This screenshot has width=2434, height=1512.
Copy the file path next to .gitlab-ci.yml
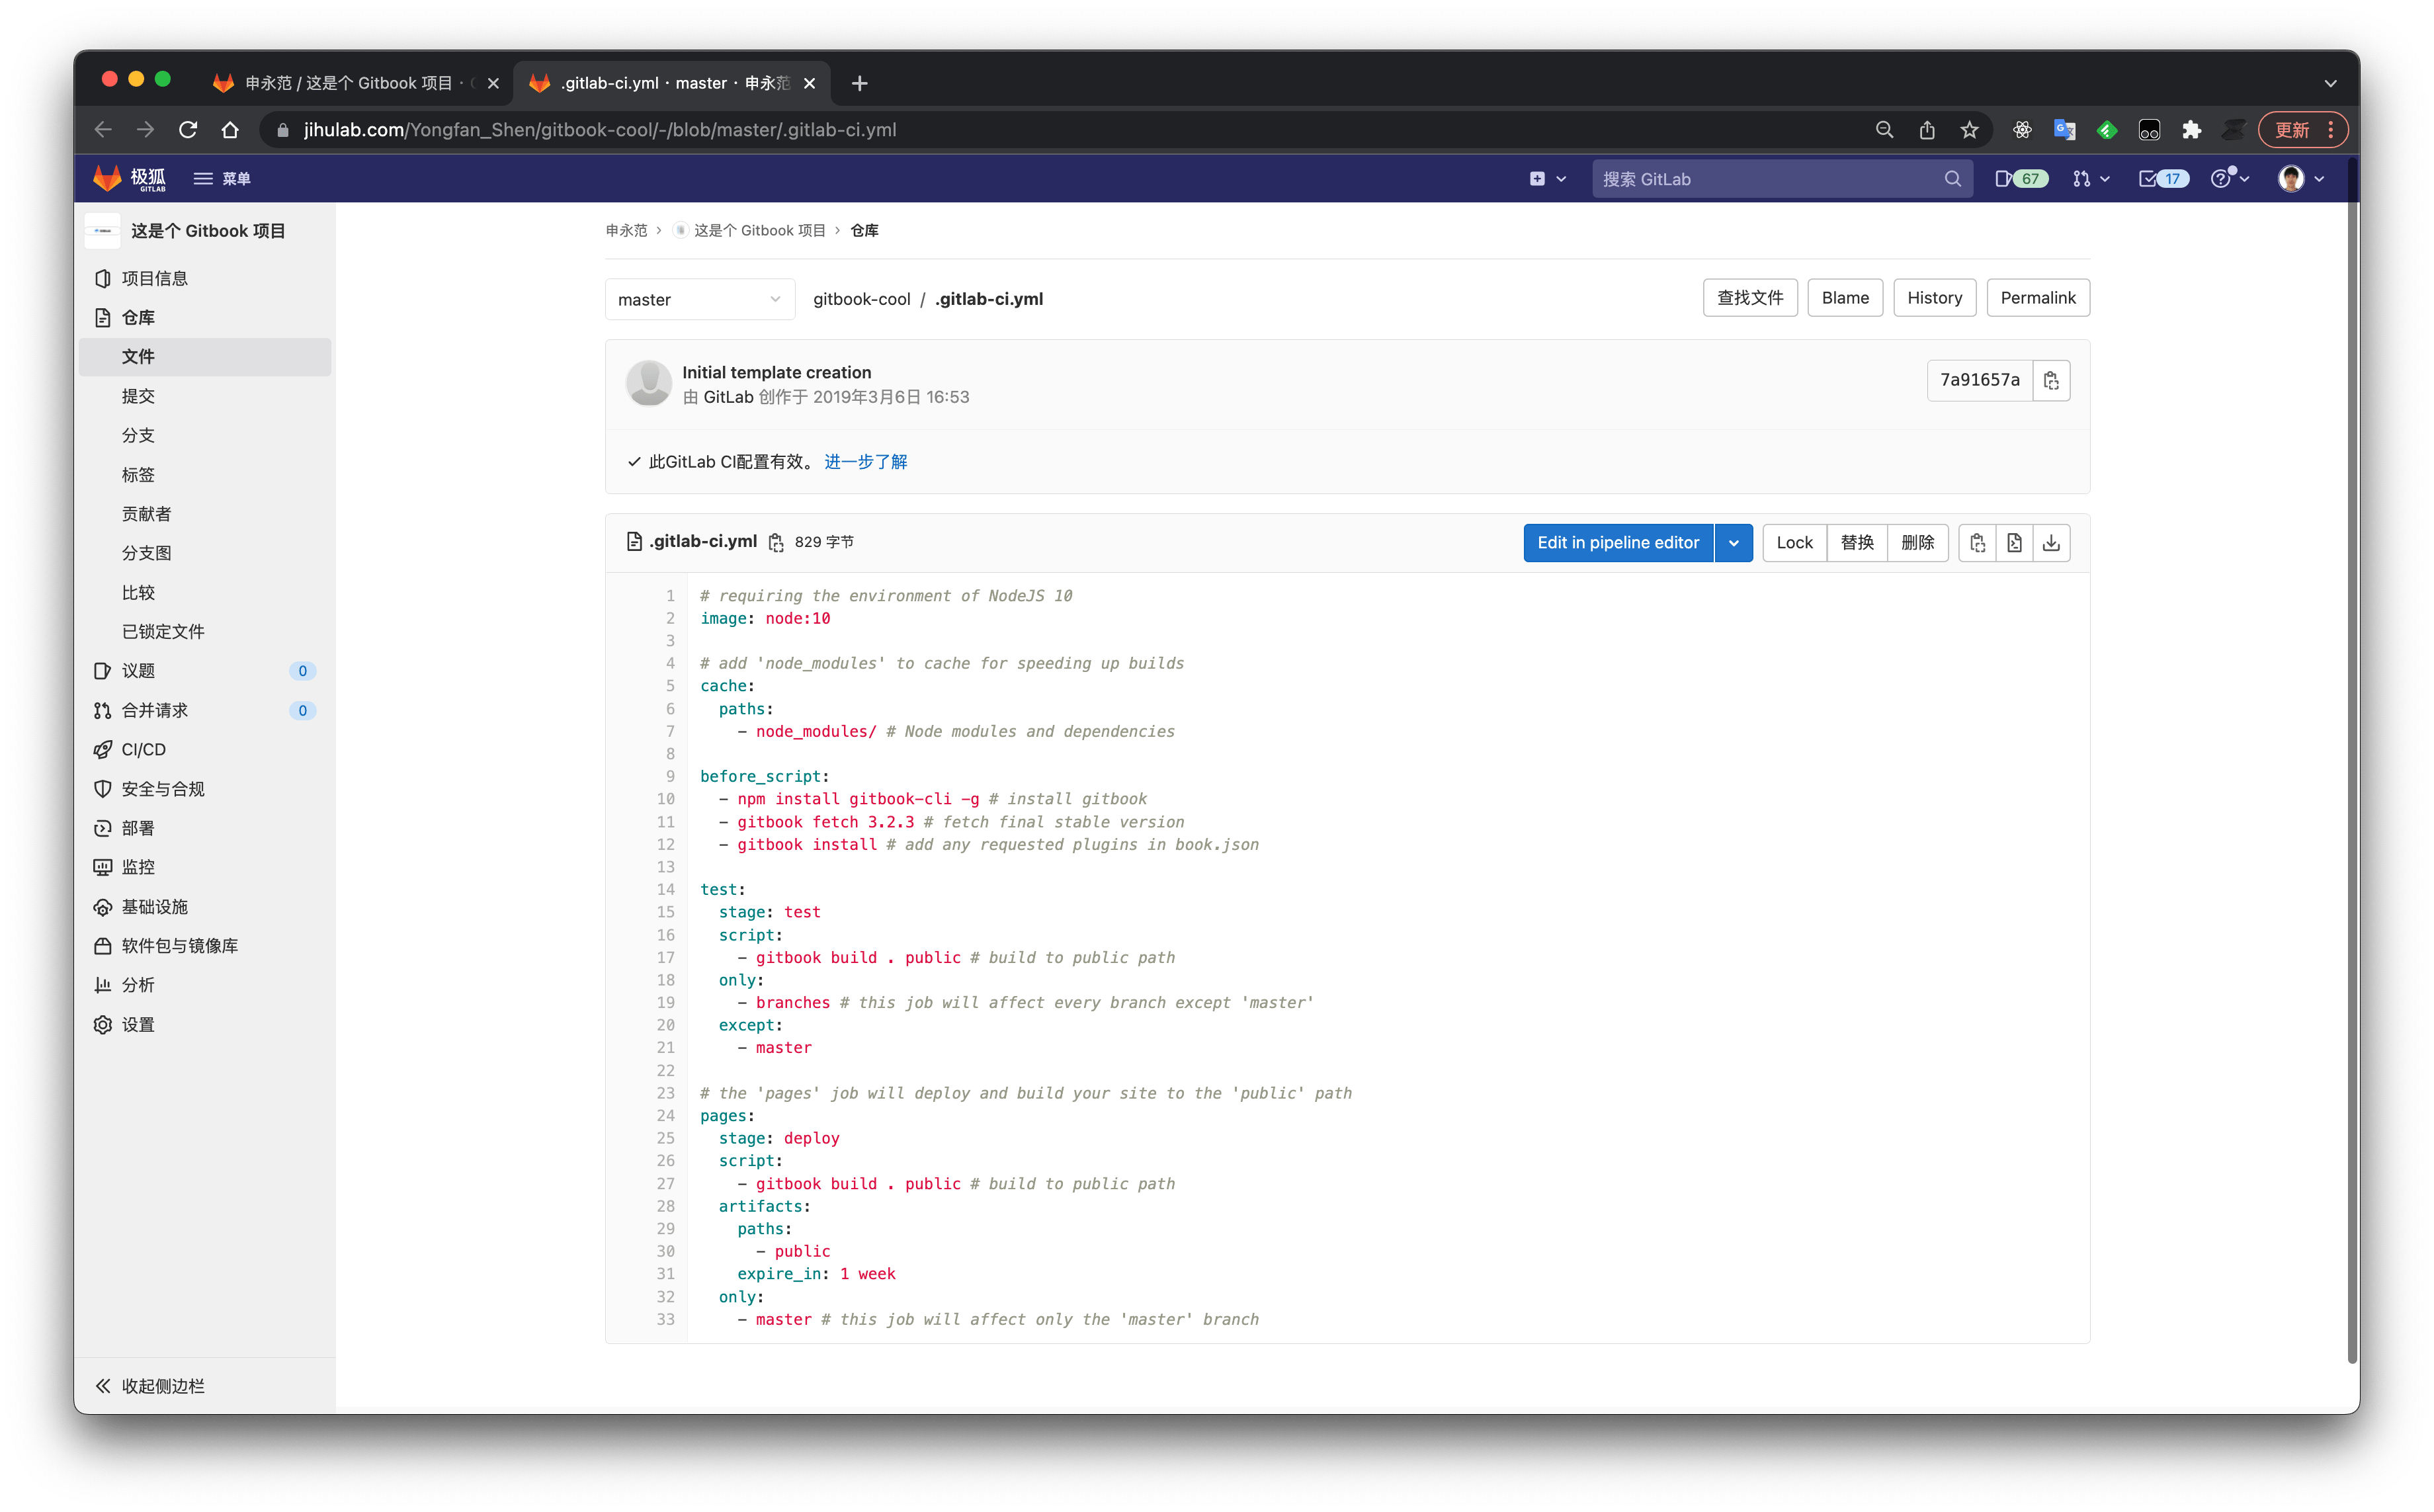777,541
